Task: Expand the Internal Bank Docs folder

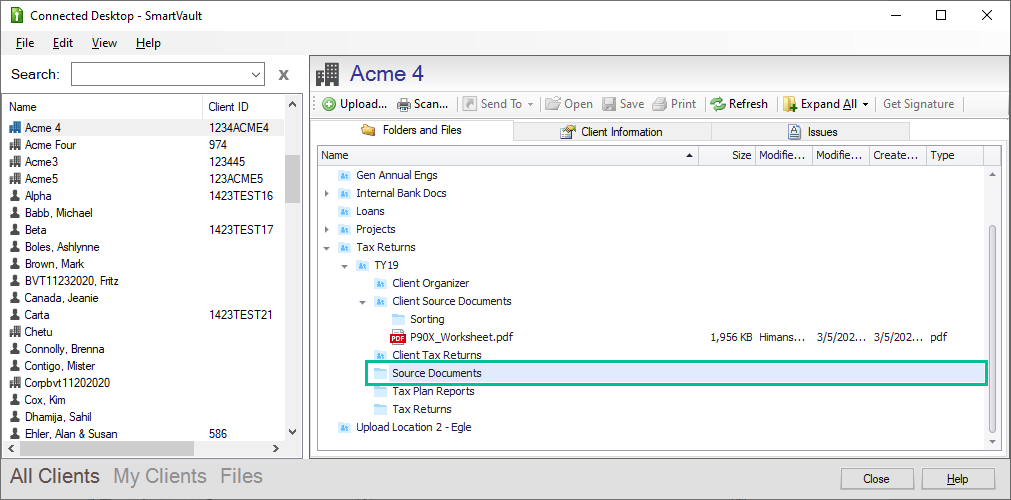Action: pos(327,194)
